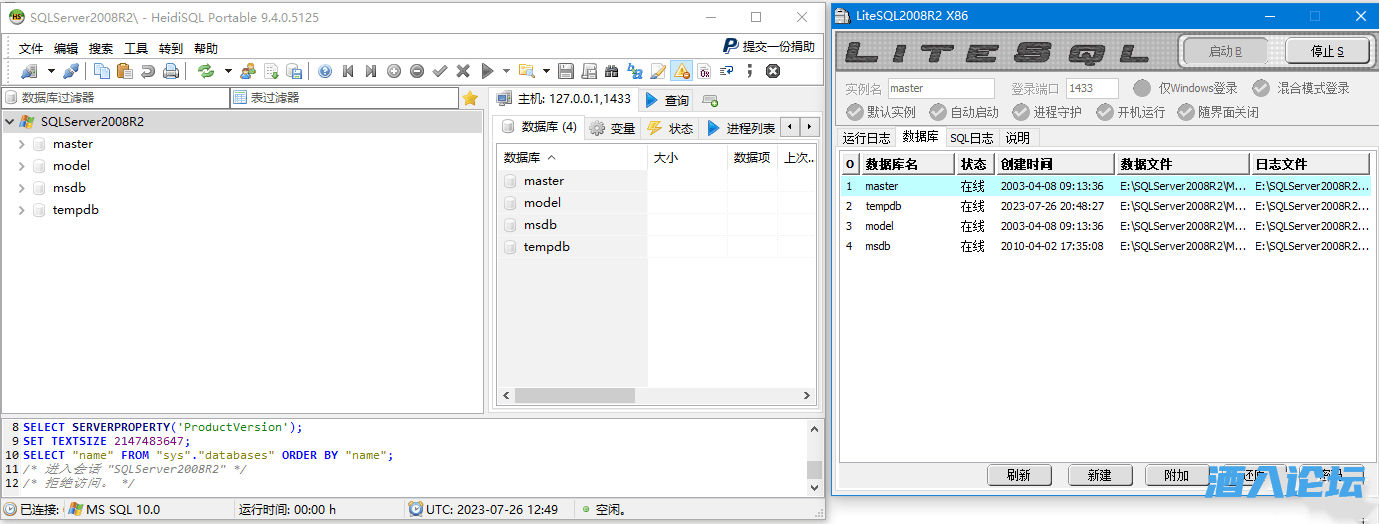Open the 工具 menu

(x=136, y=48)
